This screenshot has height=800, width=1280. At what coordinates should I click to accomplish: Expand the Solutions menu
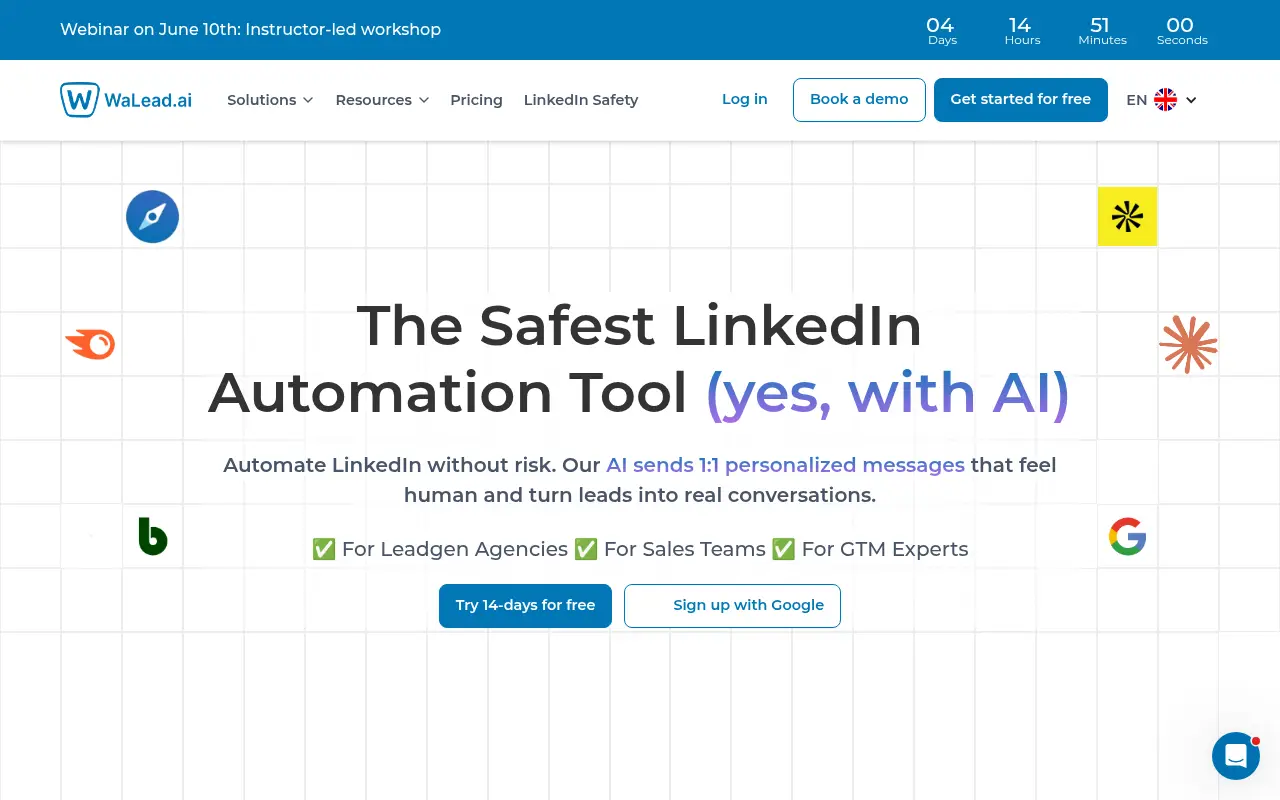270,100
